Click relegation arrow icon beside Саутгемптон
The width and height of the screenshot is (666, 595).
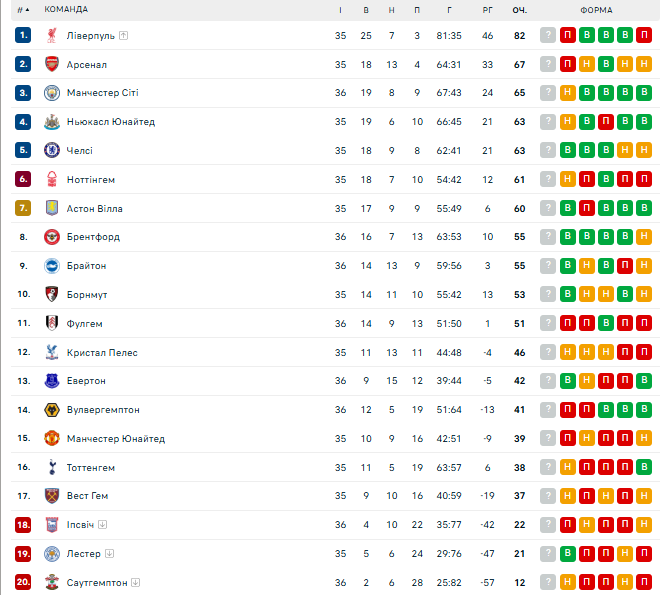(135, 582)
